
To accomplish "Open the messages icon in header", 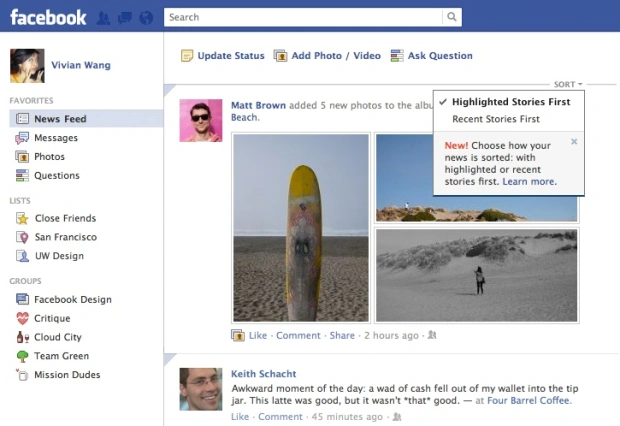I will [125, 18].
